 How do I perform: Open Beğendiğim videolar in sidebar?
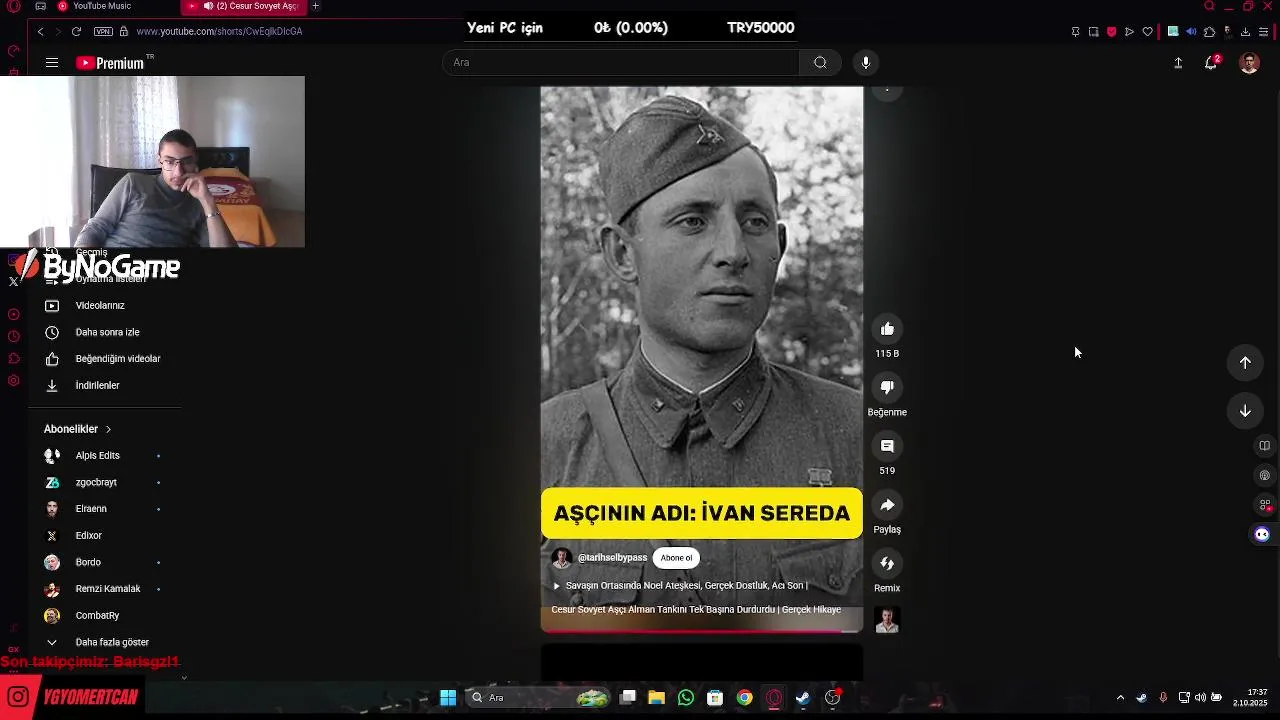(x=105, y=359)
